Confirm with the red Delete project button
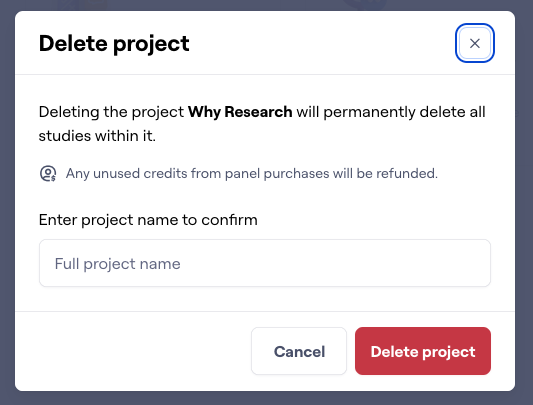Viewport: 533px width, 405px height. pyautogui.click(x=423, y=351)
